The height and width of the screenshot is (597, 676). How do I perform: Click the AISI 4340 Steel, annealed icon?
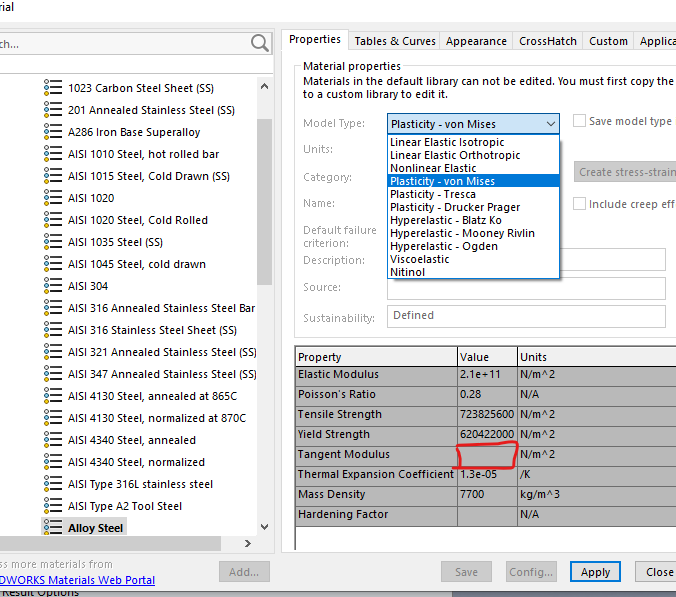53,440
